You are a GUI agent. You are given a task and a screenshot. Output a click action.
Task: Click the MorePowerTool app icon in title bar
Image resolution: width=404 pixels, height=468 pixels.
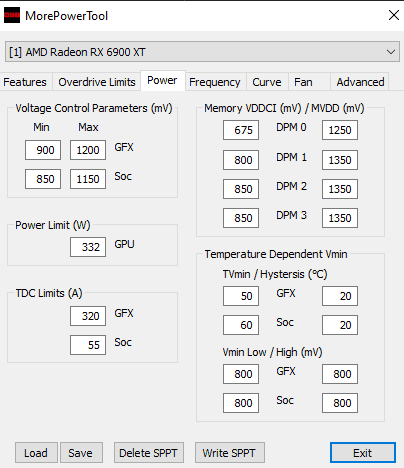click(12, 15)
